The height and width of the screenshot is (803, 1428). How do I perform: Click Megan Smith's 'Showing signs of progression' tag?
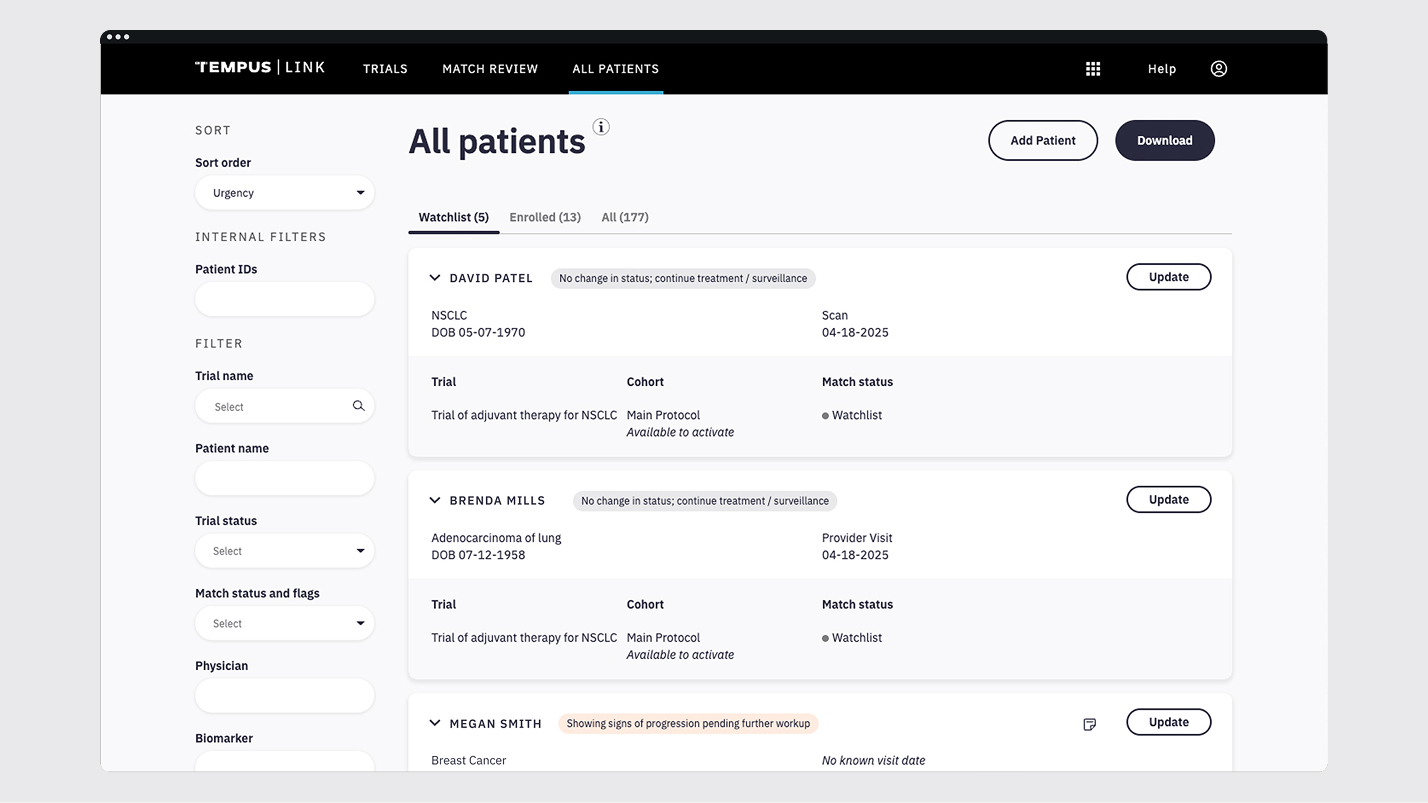click(x=688, y=723)
